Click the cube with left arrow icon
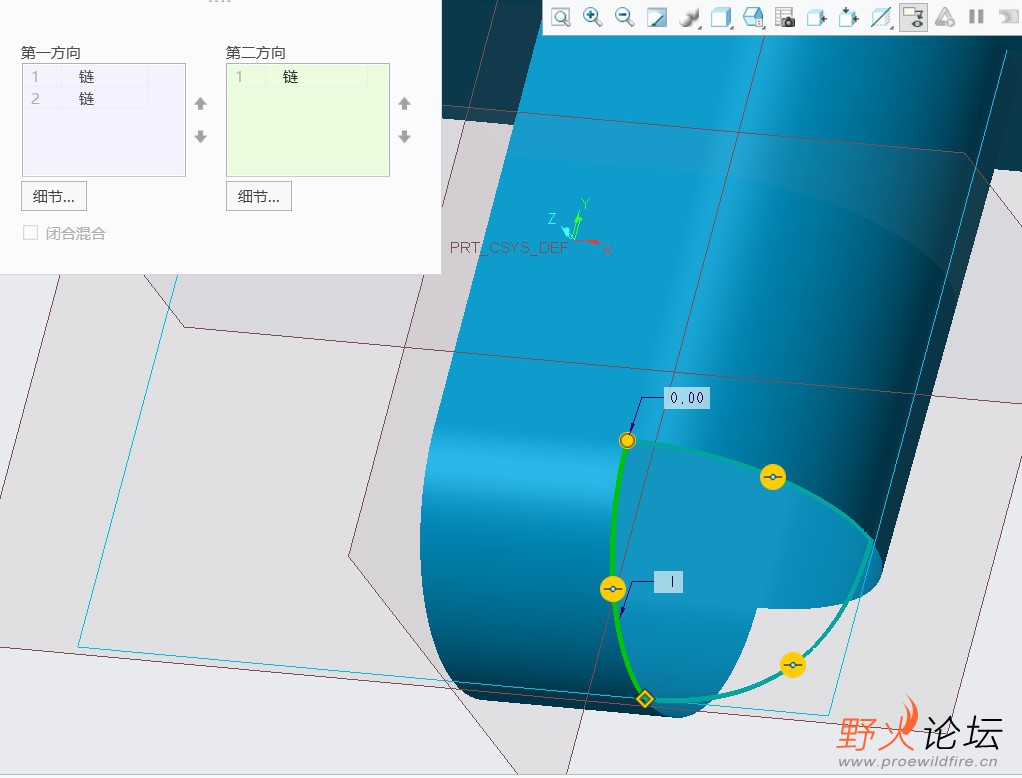This screenshot has width=1022, height=778. tap(816, 17)
